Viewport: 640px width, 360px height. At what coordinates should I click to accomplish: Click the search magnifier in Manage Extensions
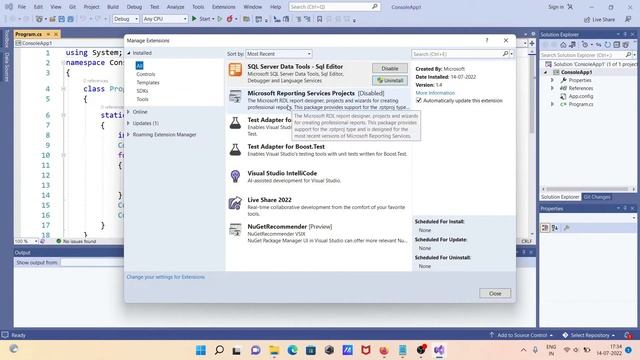tap(505, 54)
